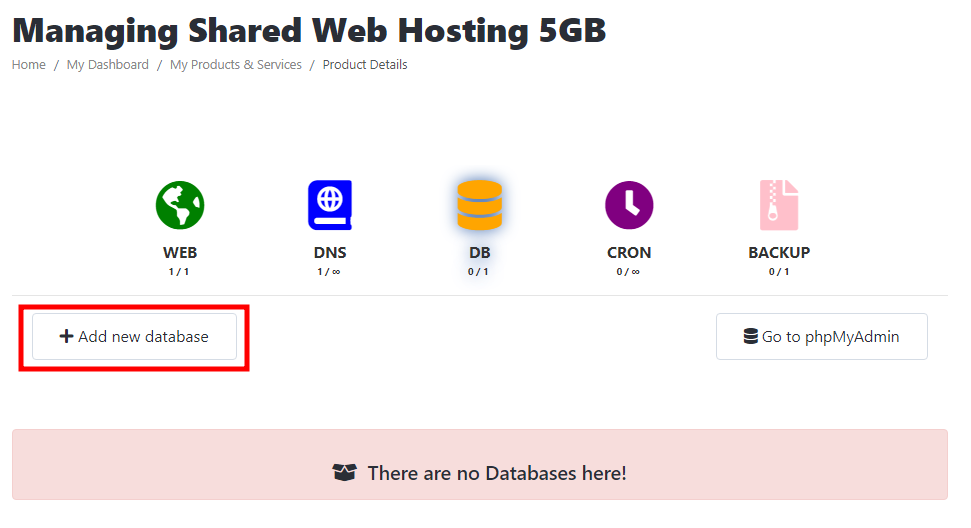
Task: Click the green WEB globe icon
Action: coord(180,205)
